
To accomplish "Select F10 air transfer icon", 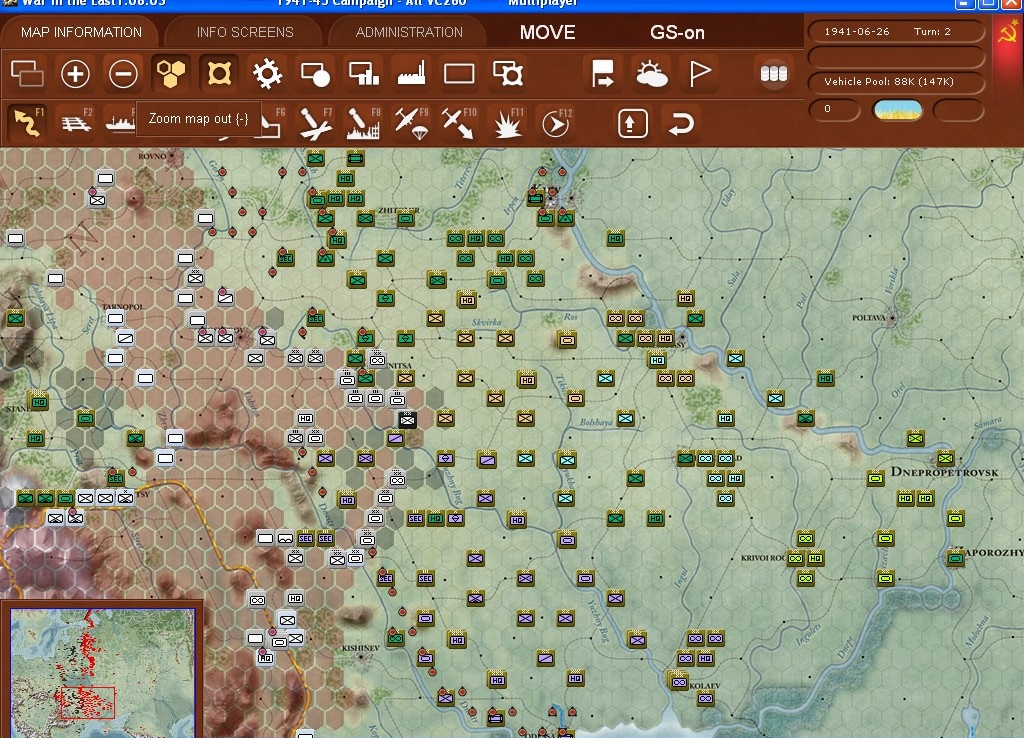I will click(459, 122).
